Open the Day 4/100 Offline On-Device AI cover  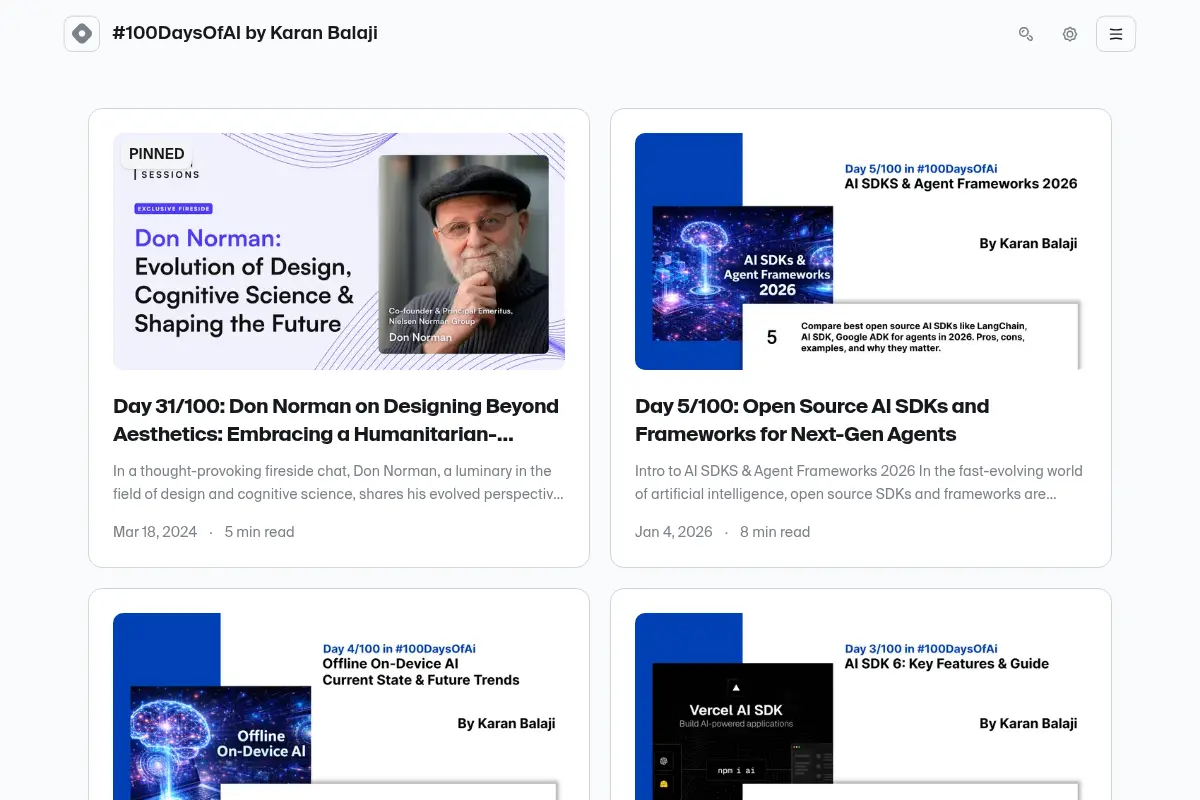point(339,706)
